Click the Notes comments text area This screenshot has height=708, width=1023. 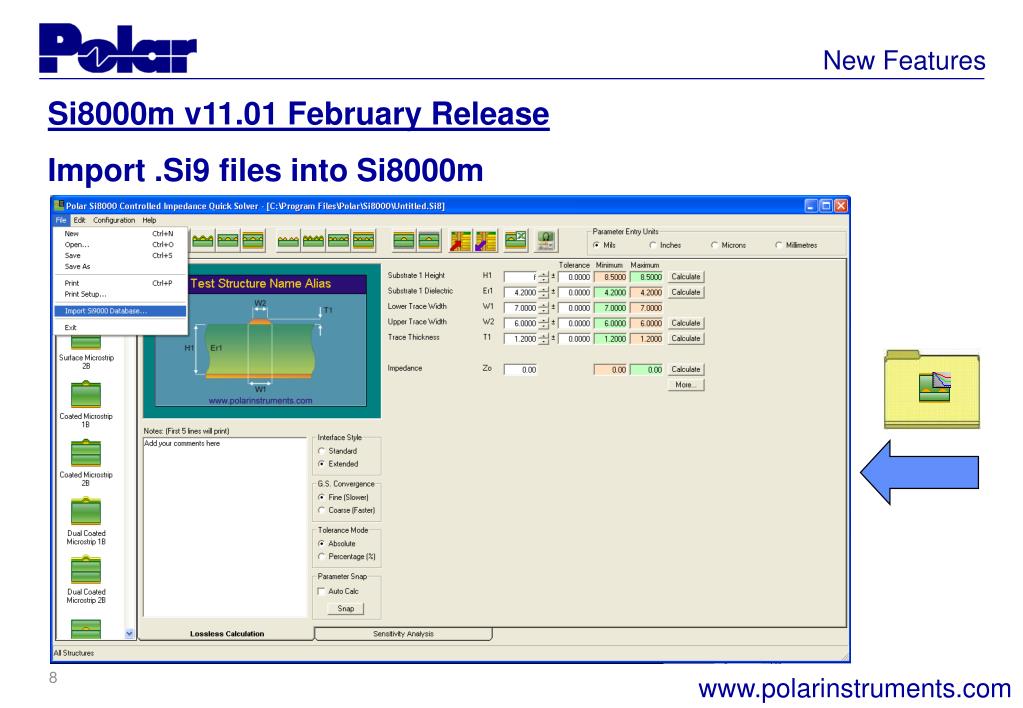[x=224, y=527]
